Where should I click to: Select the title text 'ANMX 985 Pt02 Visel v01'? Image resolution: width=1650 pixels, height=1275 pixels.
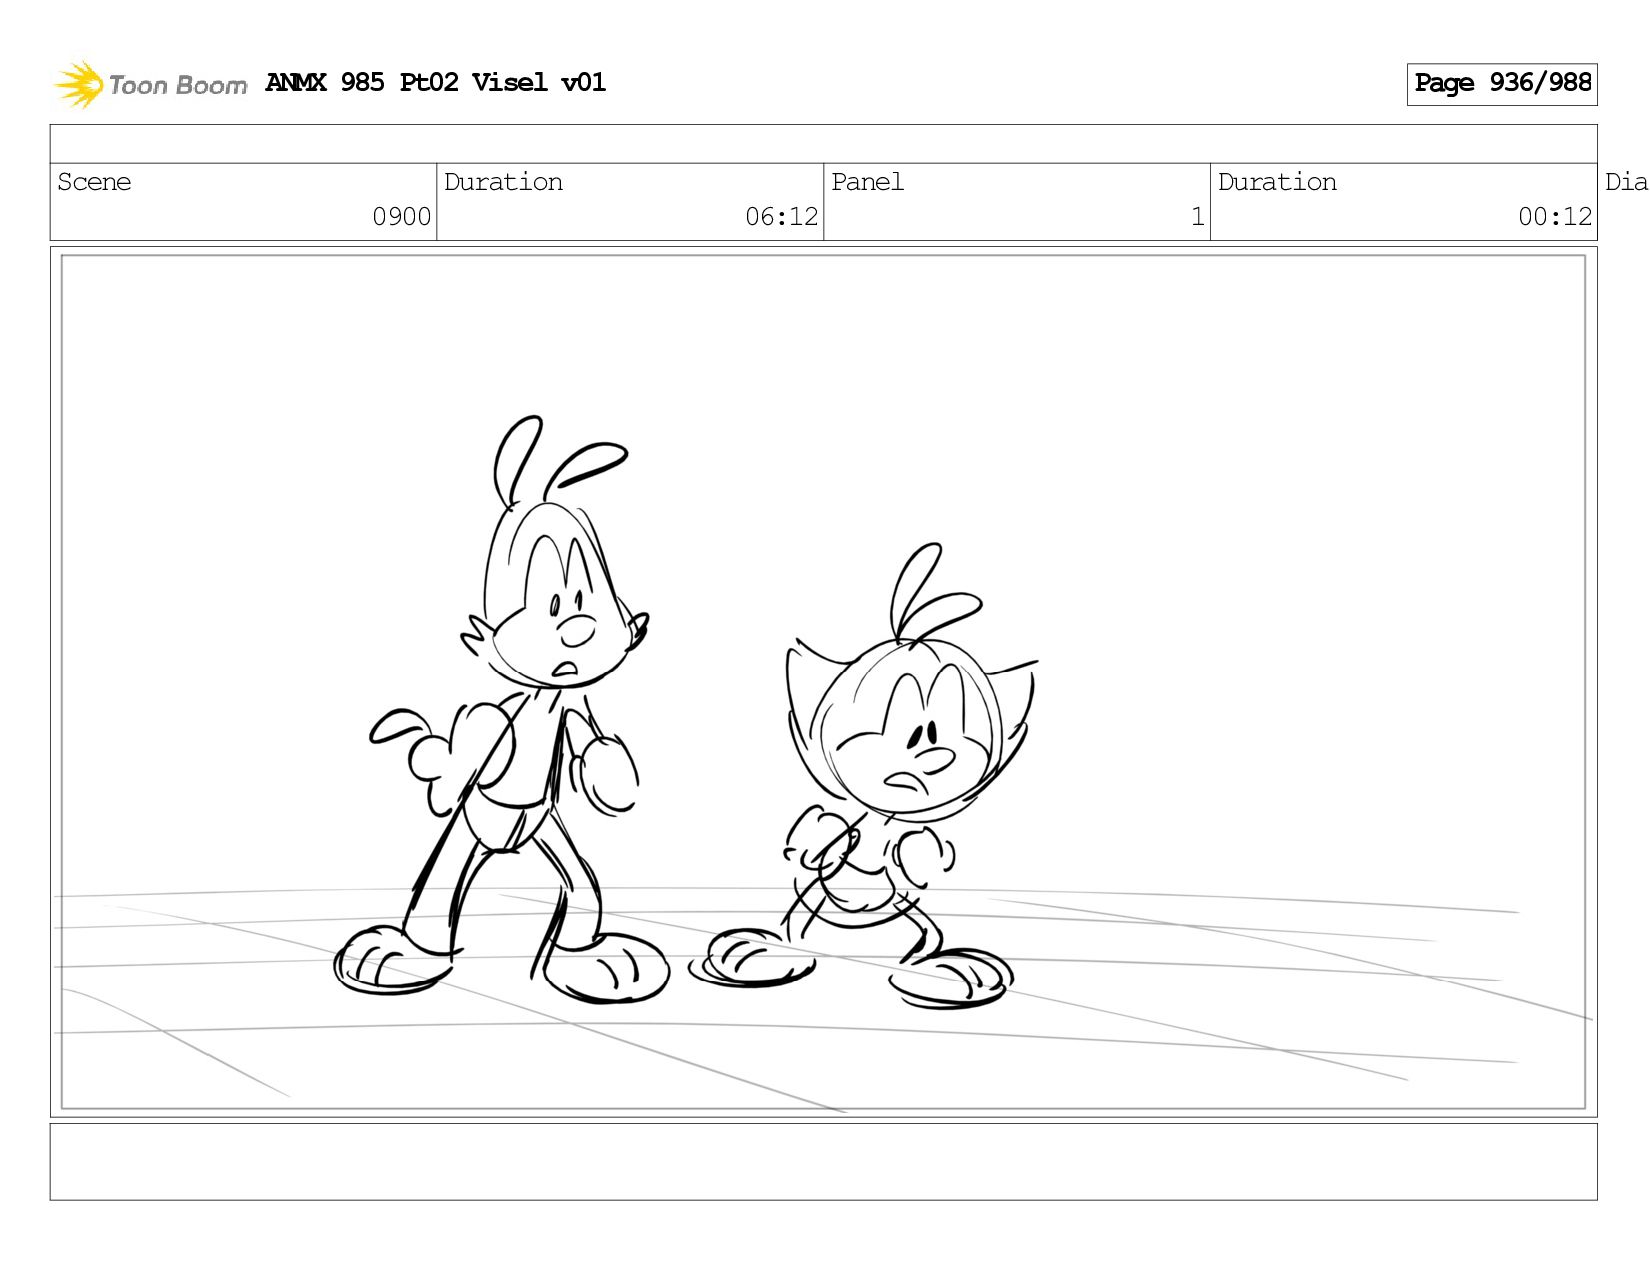436,83
